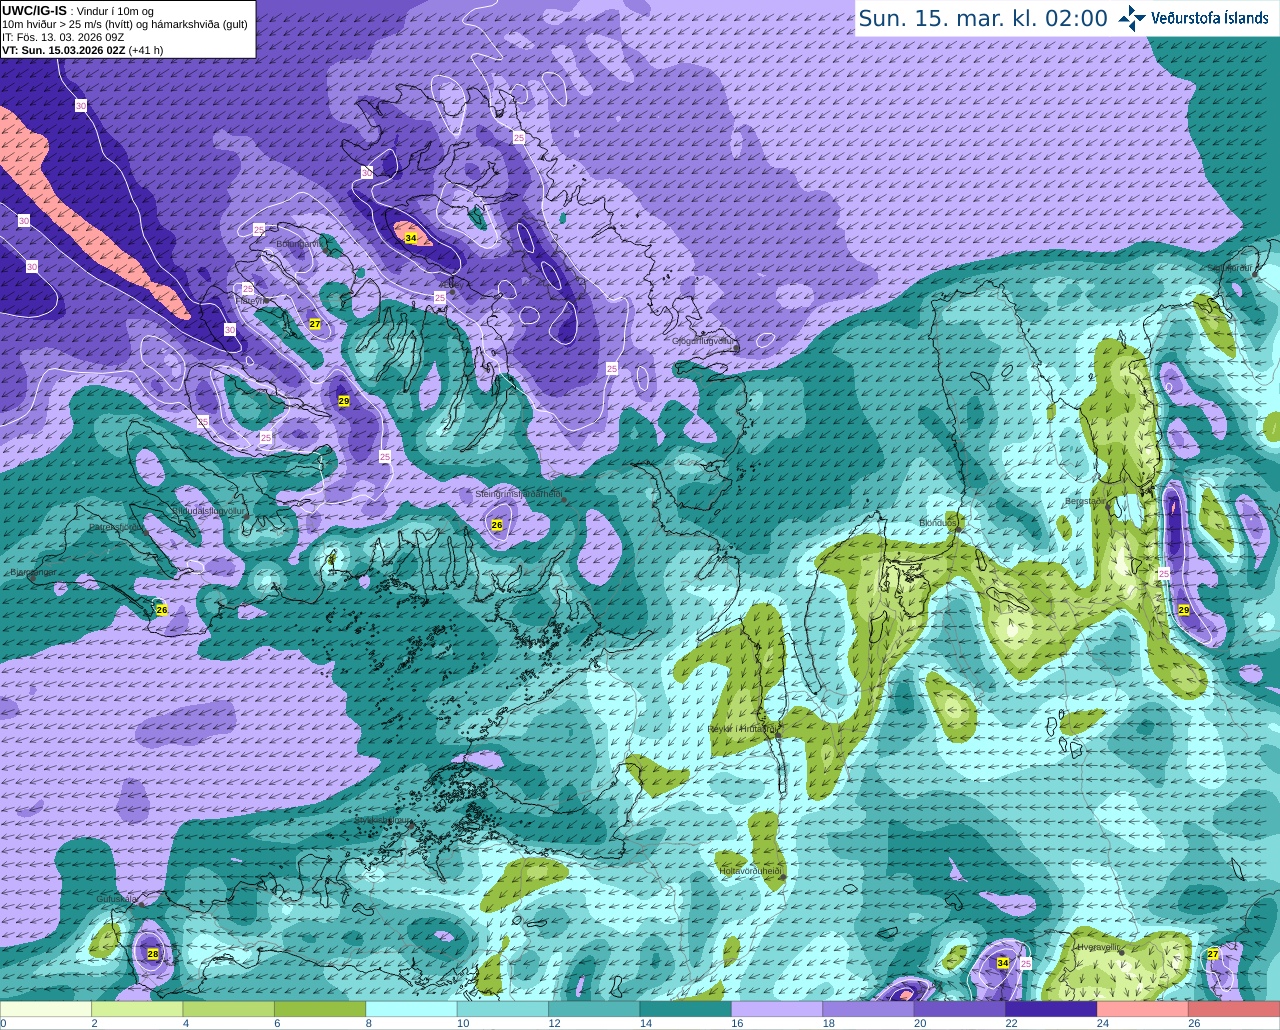Click the yellow 27 gust marker east of Hveravellir
Image resolution: width=1280 pixels, height=1030 pixels.
tap(1213, 954)
